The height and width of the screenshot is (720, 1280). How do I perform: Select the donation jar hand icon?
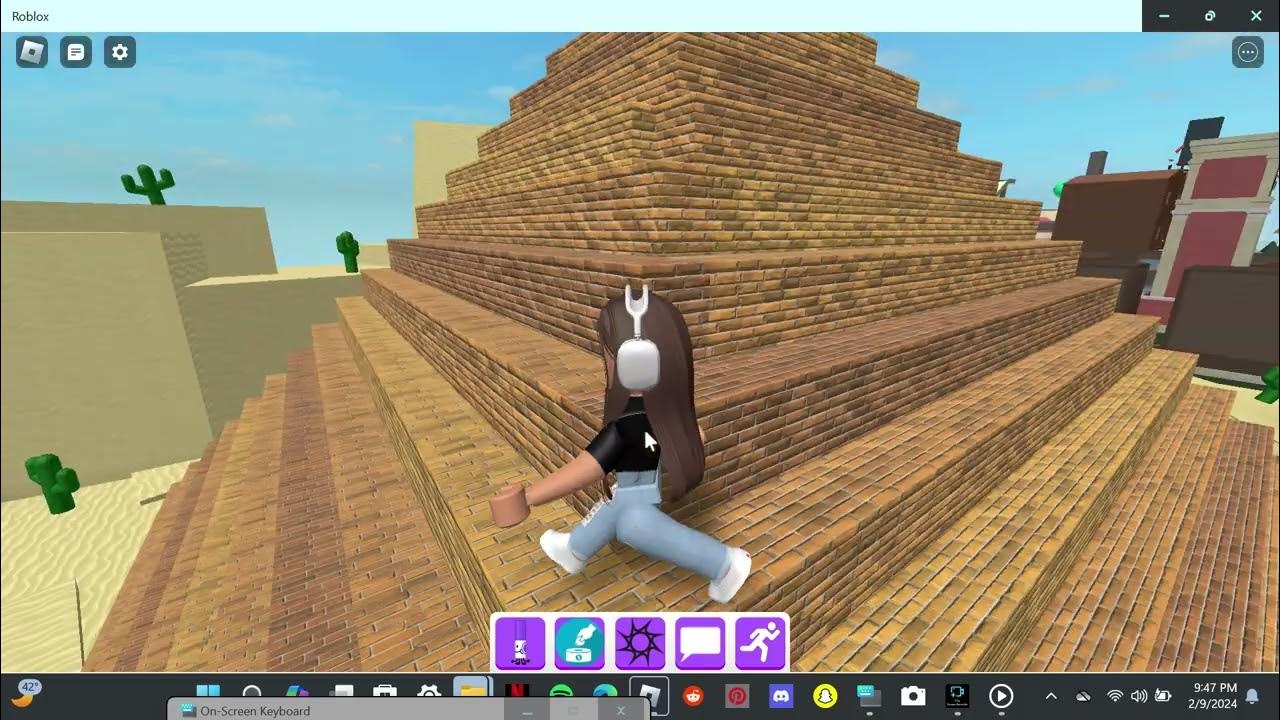pos(580,643)
